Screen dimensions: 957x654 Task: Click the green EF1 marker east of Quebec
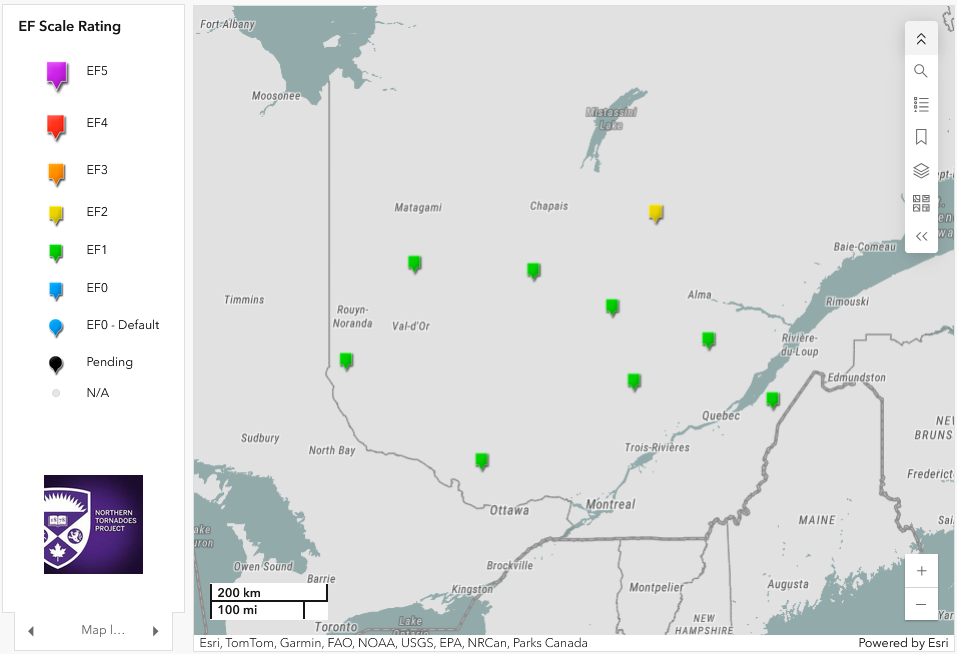(773, 399)
